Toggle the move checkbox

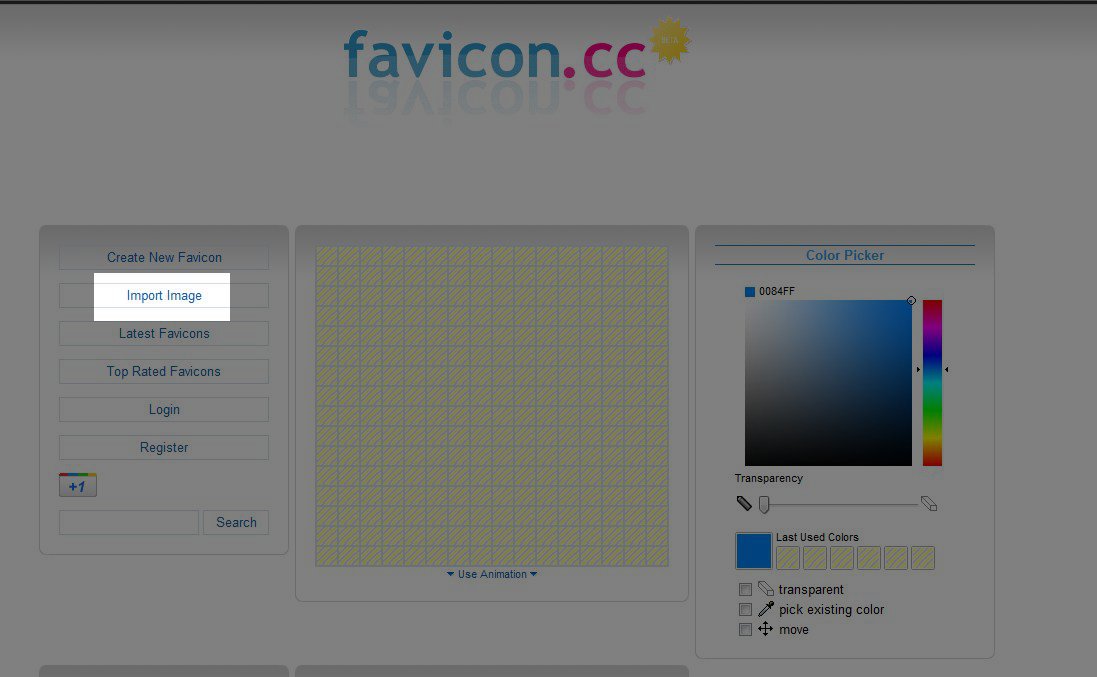point(745,629)
